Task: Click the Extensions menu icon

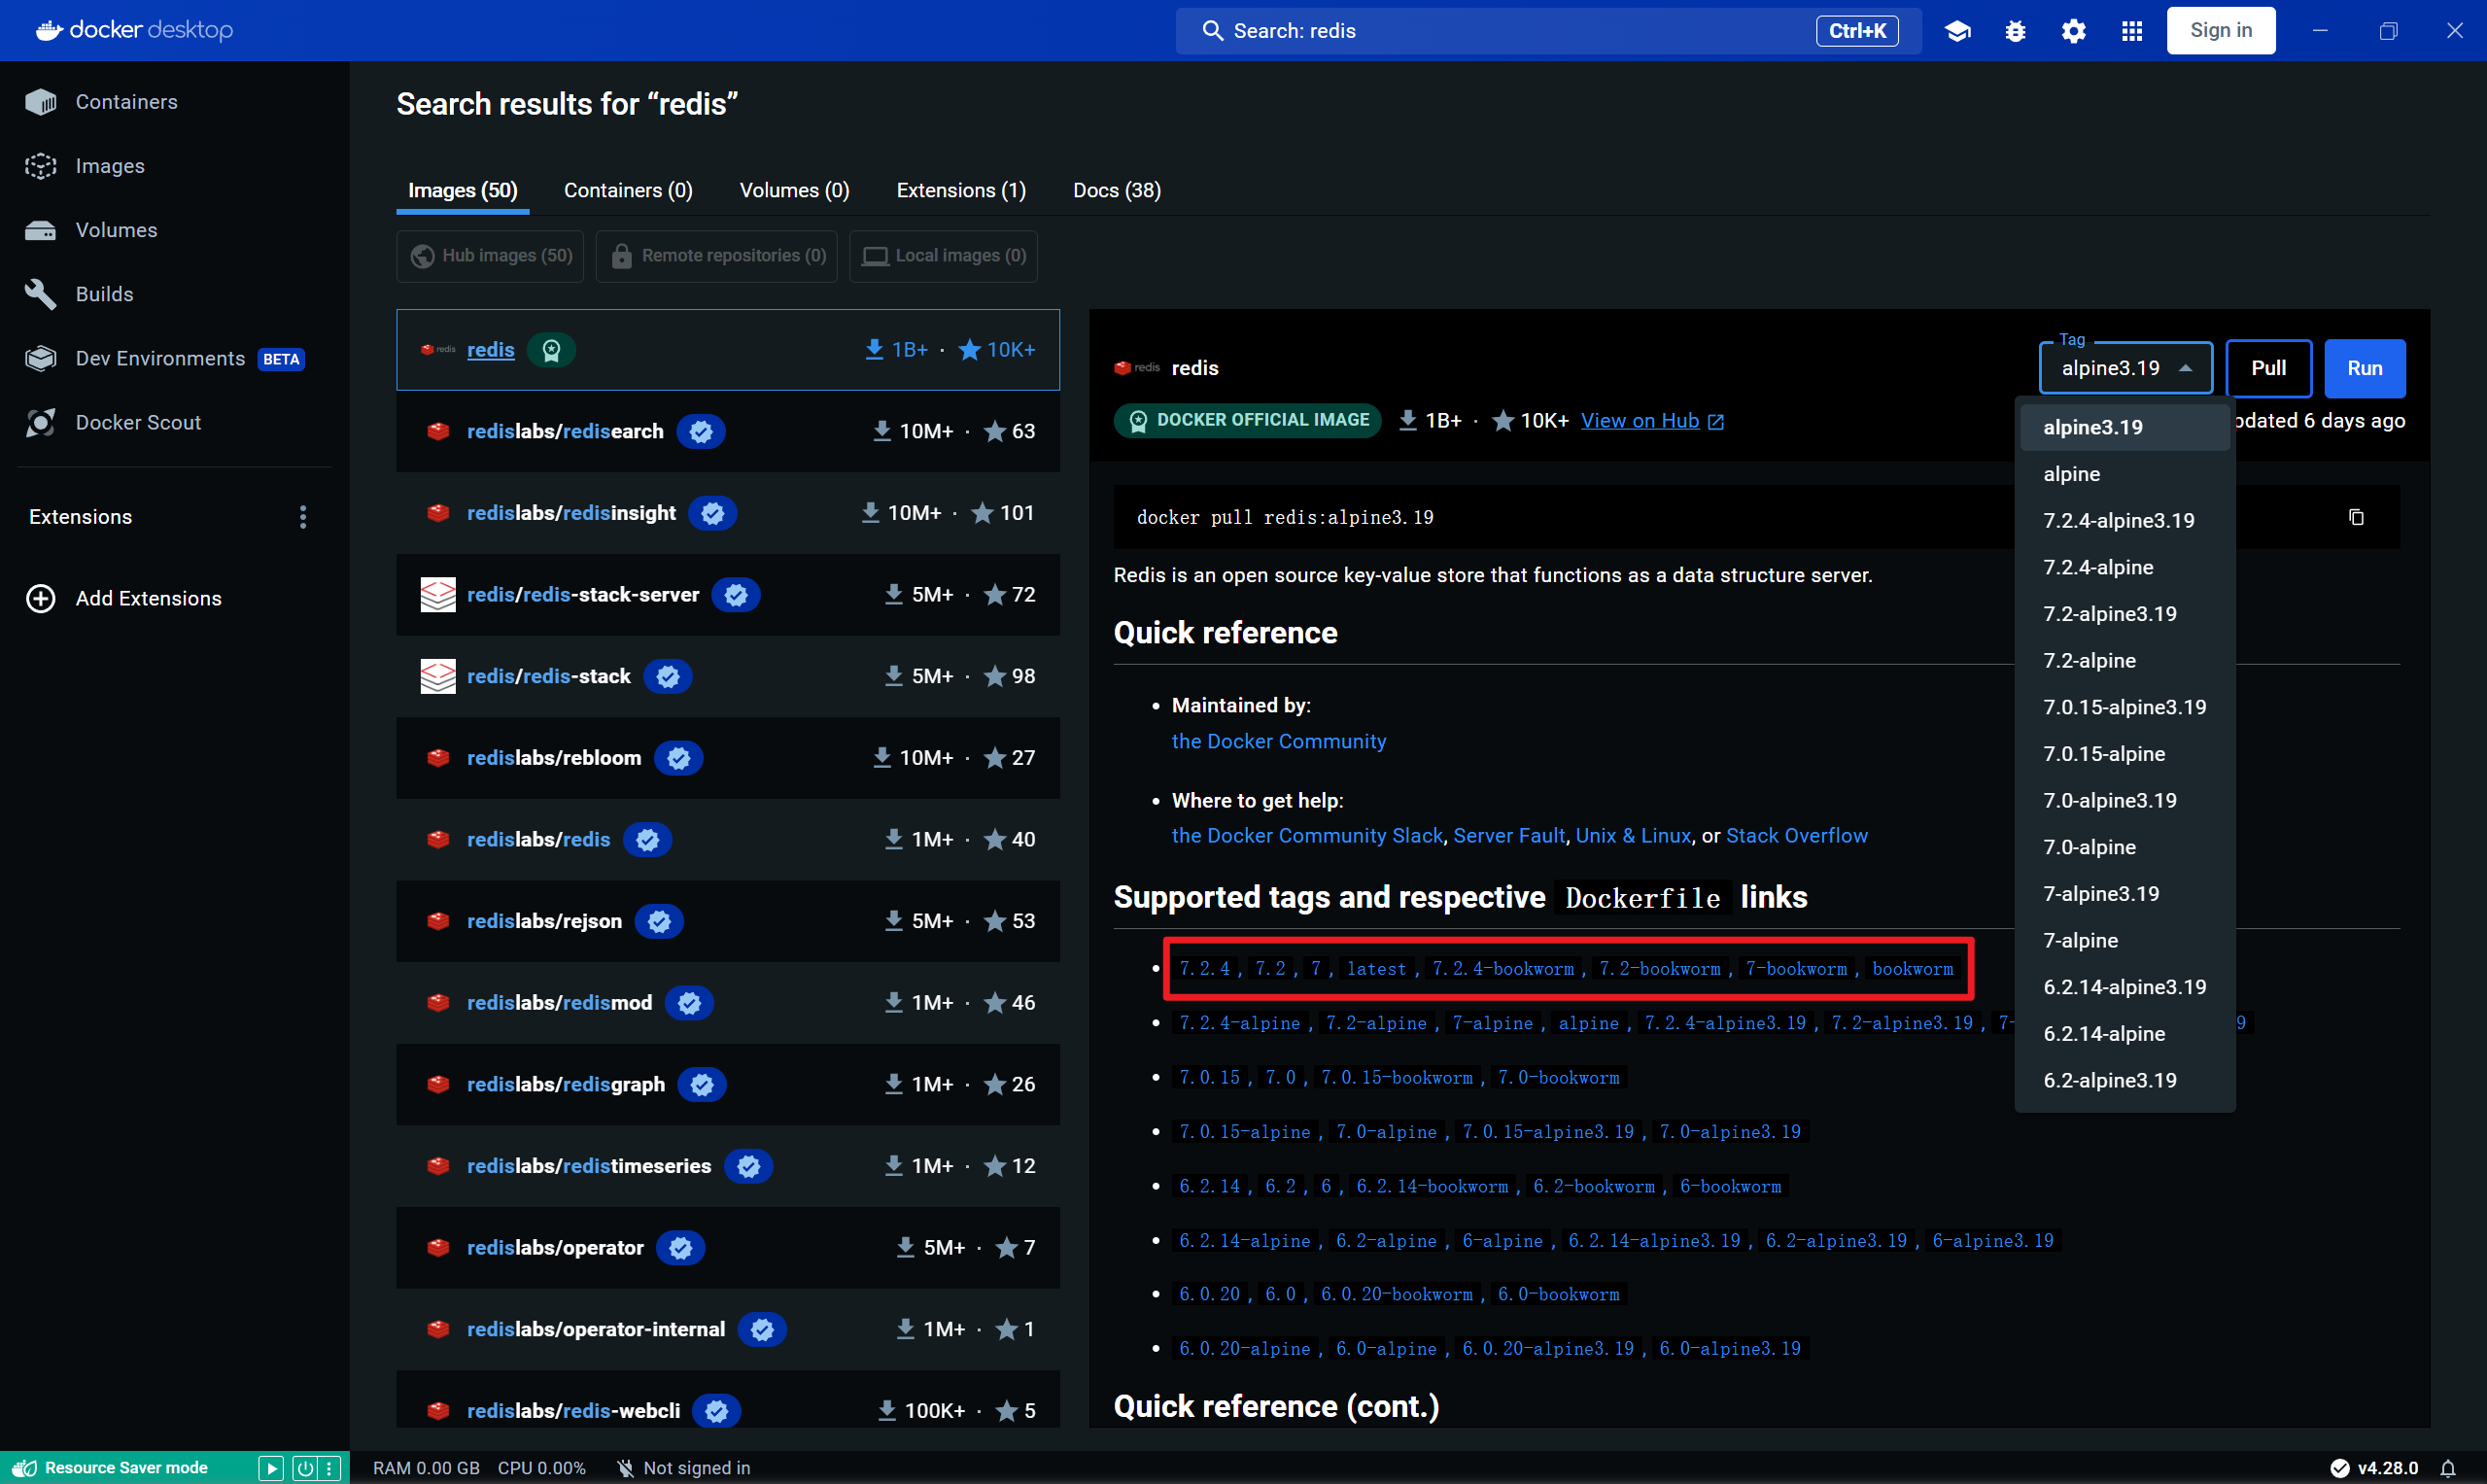Action: coord(304,518)
